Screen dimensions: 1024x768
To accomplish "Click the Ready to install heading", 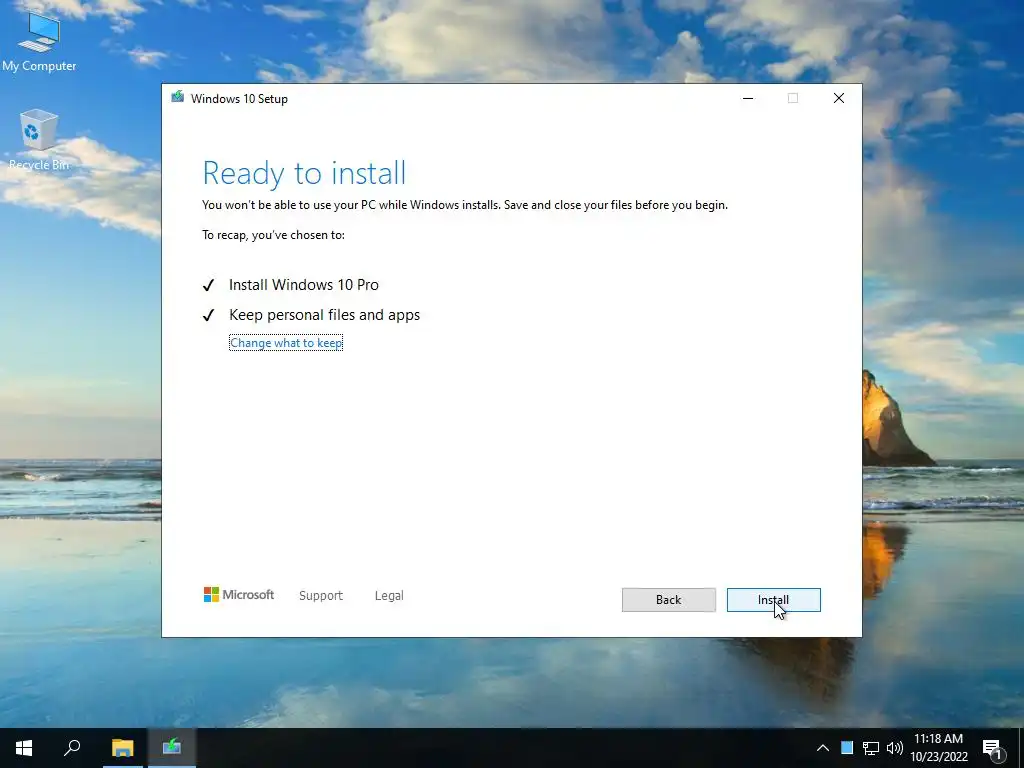I will 304,173.
